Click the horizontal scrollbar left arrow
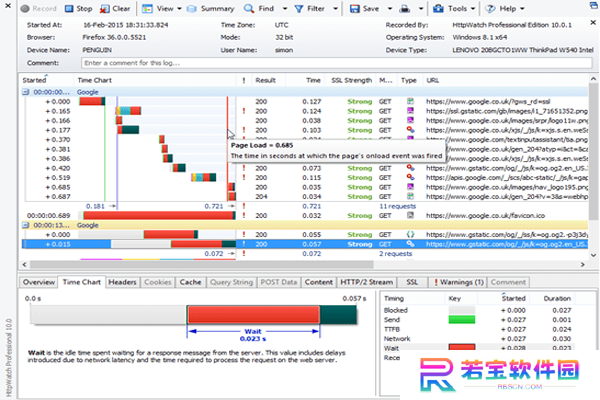The height and width of the screenshot is (400, 600). pos(24,264)
